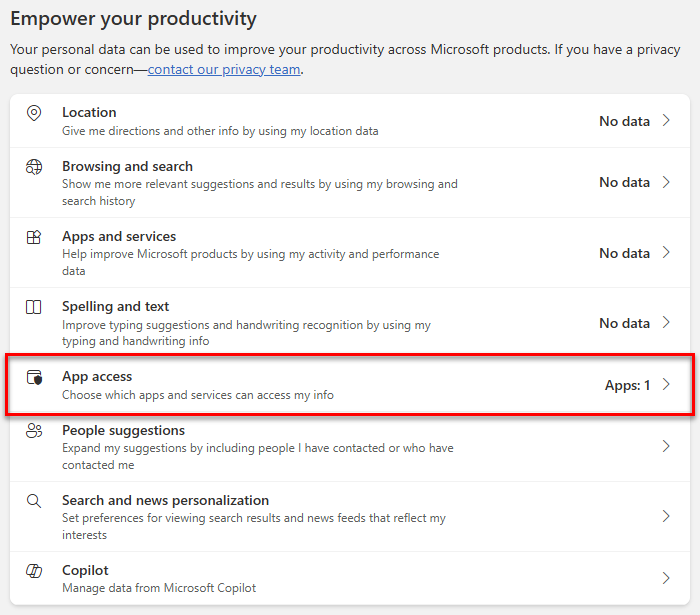Expand the Browsing and search chevron
Viewport: 700px width, 615px height.
[x=666, y=182]
